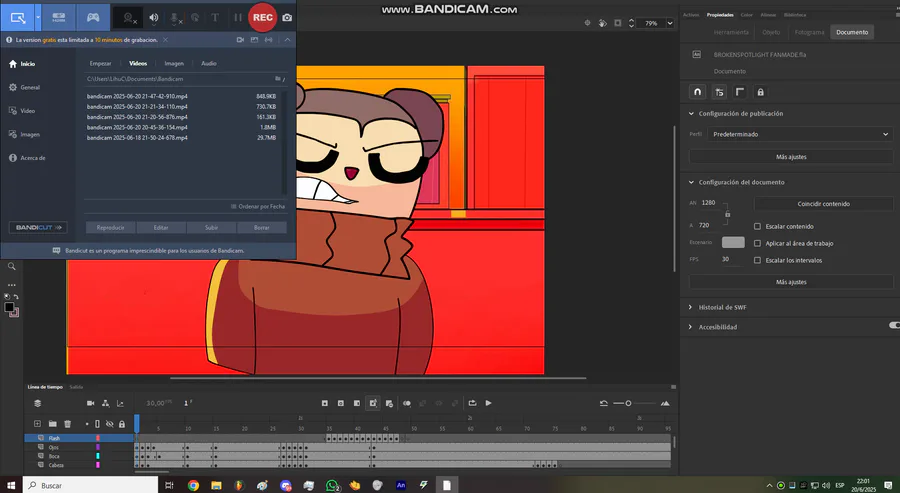Enable Aplicar al área de trabajo checkbox

point(757,243)
